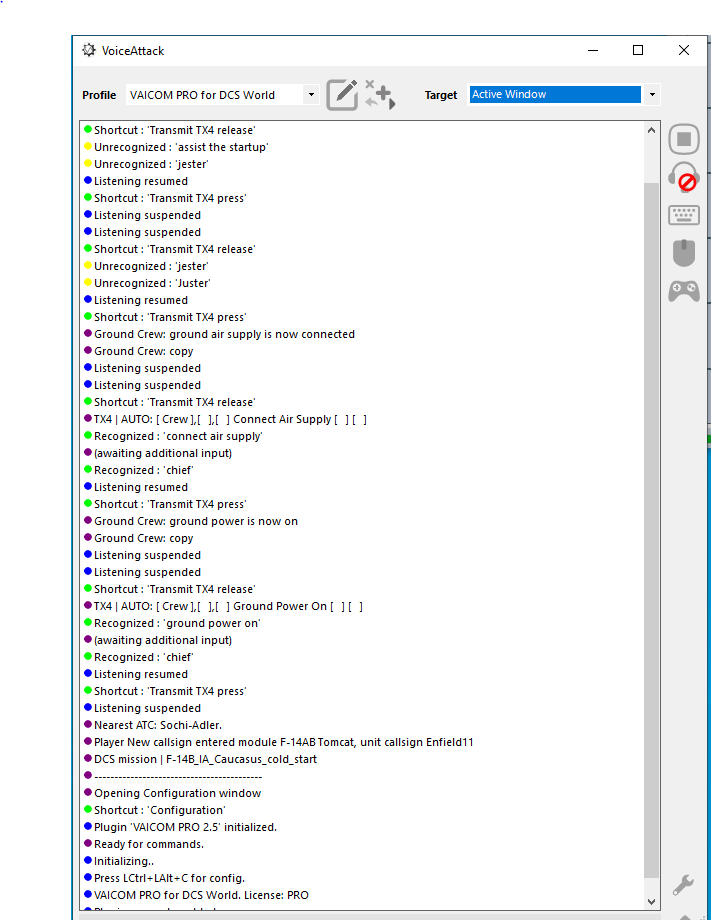Click the log scrollbar down arrow
The height and width of the screenshot is (920, 711).
click(x=651, y=901)
